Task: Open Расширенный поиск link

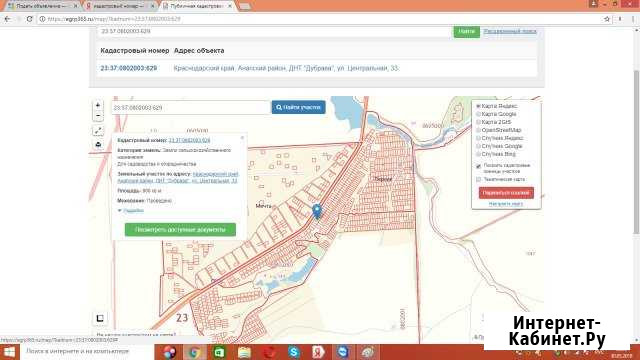Action: pyautogui.click(x=510, y=31)
